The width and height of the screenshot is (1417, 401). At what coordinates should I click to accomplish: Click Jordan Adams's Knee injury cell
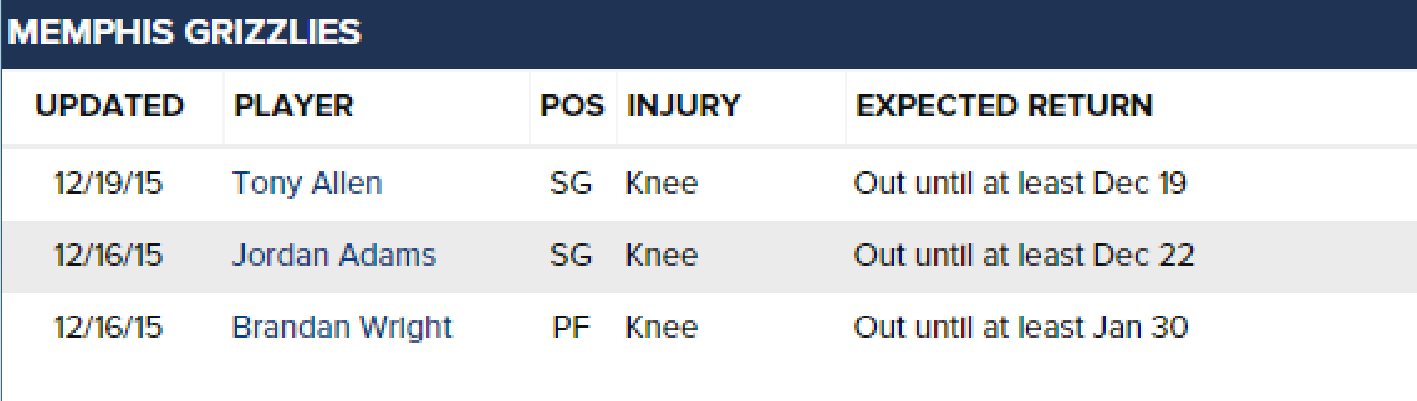[x=661, y=256]
